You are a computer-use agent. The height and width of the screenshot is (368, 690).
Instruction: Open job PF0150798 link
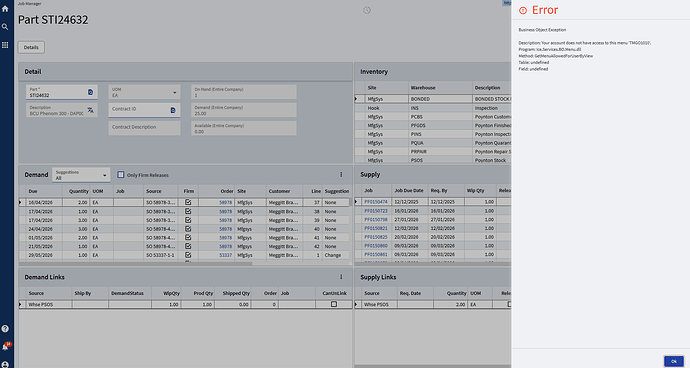(x=376, y=220)
